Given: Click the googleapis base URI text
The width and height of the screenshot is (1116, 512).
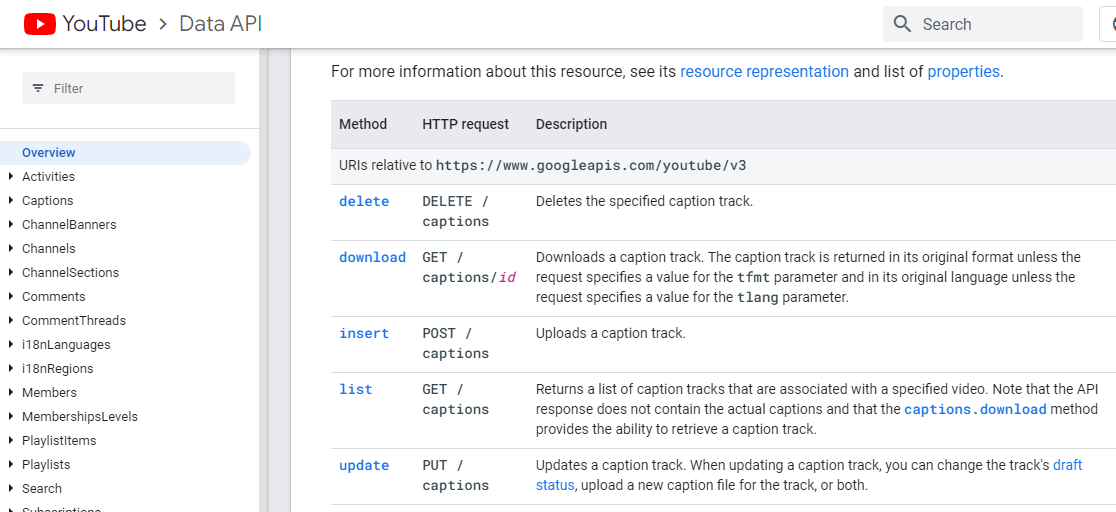Looking at the screenshot, I should 591,166.
